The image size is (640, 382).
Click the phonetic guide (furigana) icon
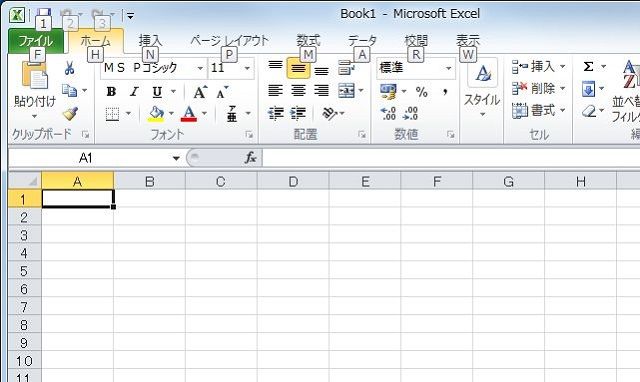point(232,114)
